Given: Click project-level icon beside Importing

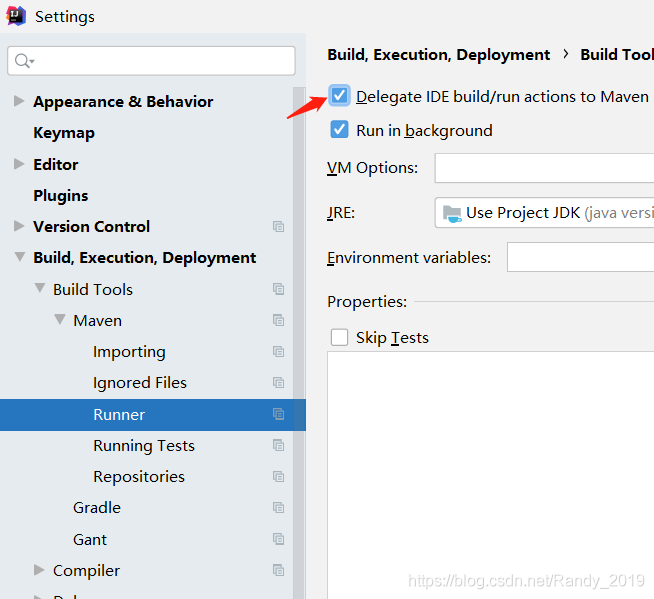Looking at the screenshot, I should click(278, 352).
